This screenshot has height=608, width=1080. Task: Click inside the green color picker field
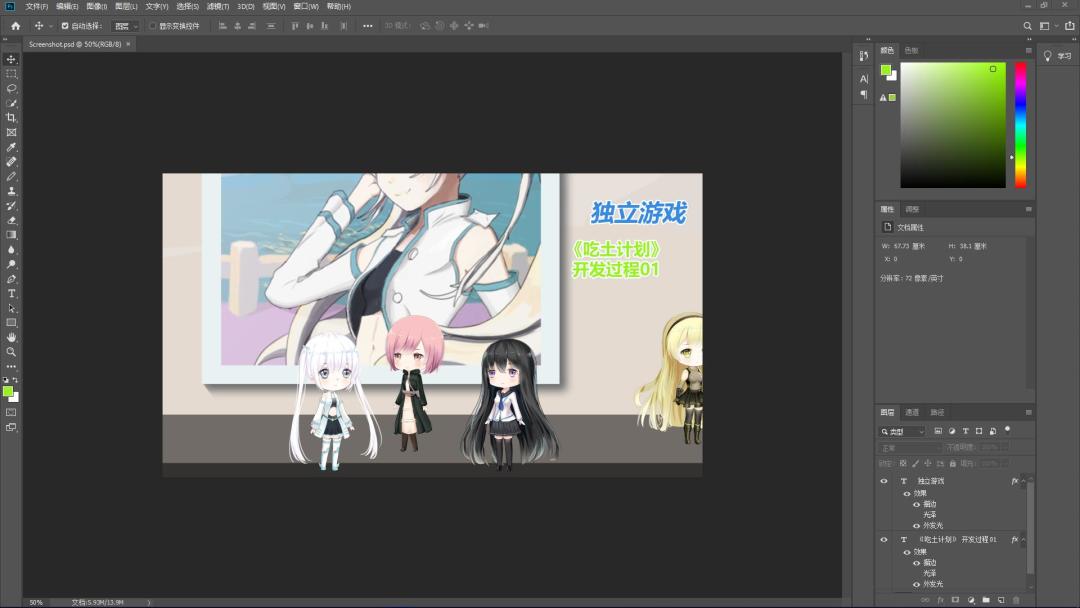click(x=953, y=125)
